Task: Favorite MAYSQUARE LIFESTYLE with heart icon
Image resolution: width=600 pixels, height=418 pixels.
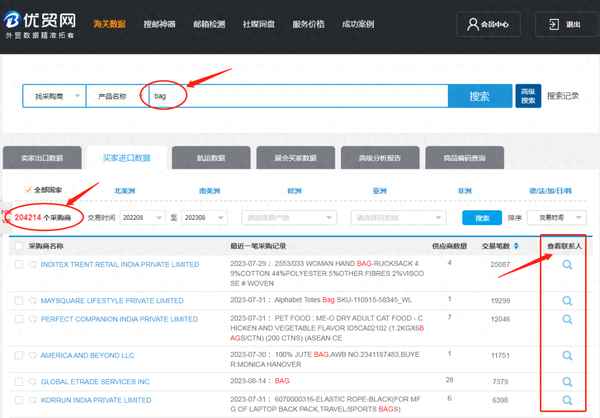Action: click(33, 300)
